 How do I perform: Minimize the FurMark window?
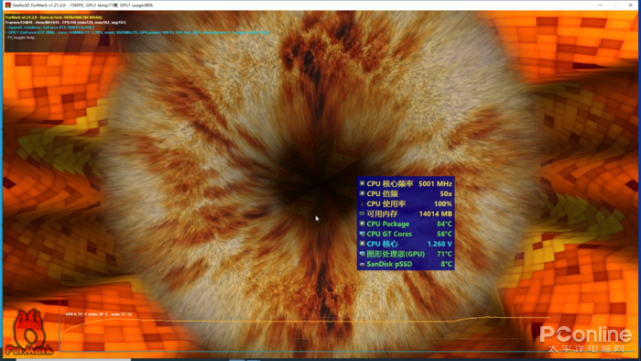click(x=600, y=5)
